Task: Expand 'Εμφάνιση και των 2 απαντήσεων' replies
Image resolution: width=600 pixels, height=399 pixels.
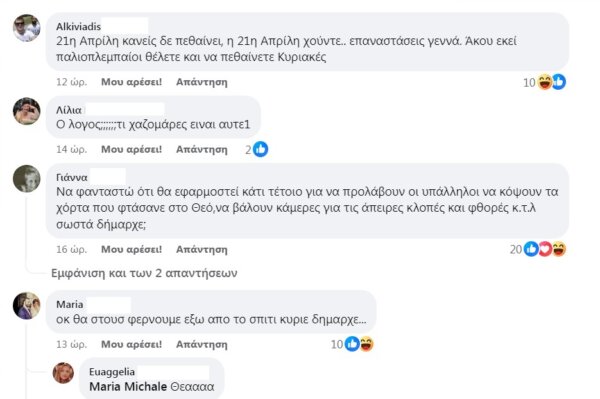Action: point(144,273)
